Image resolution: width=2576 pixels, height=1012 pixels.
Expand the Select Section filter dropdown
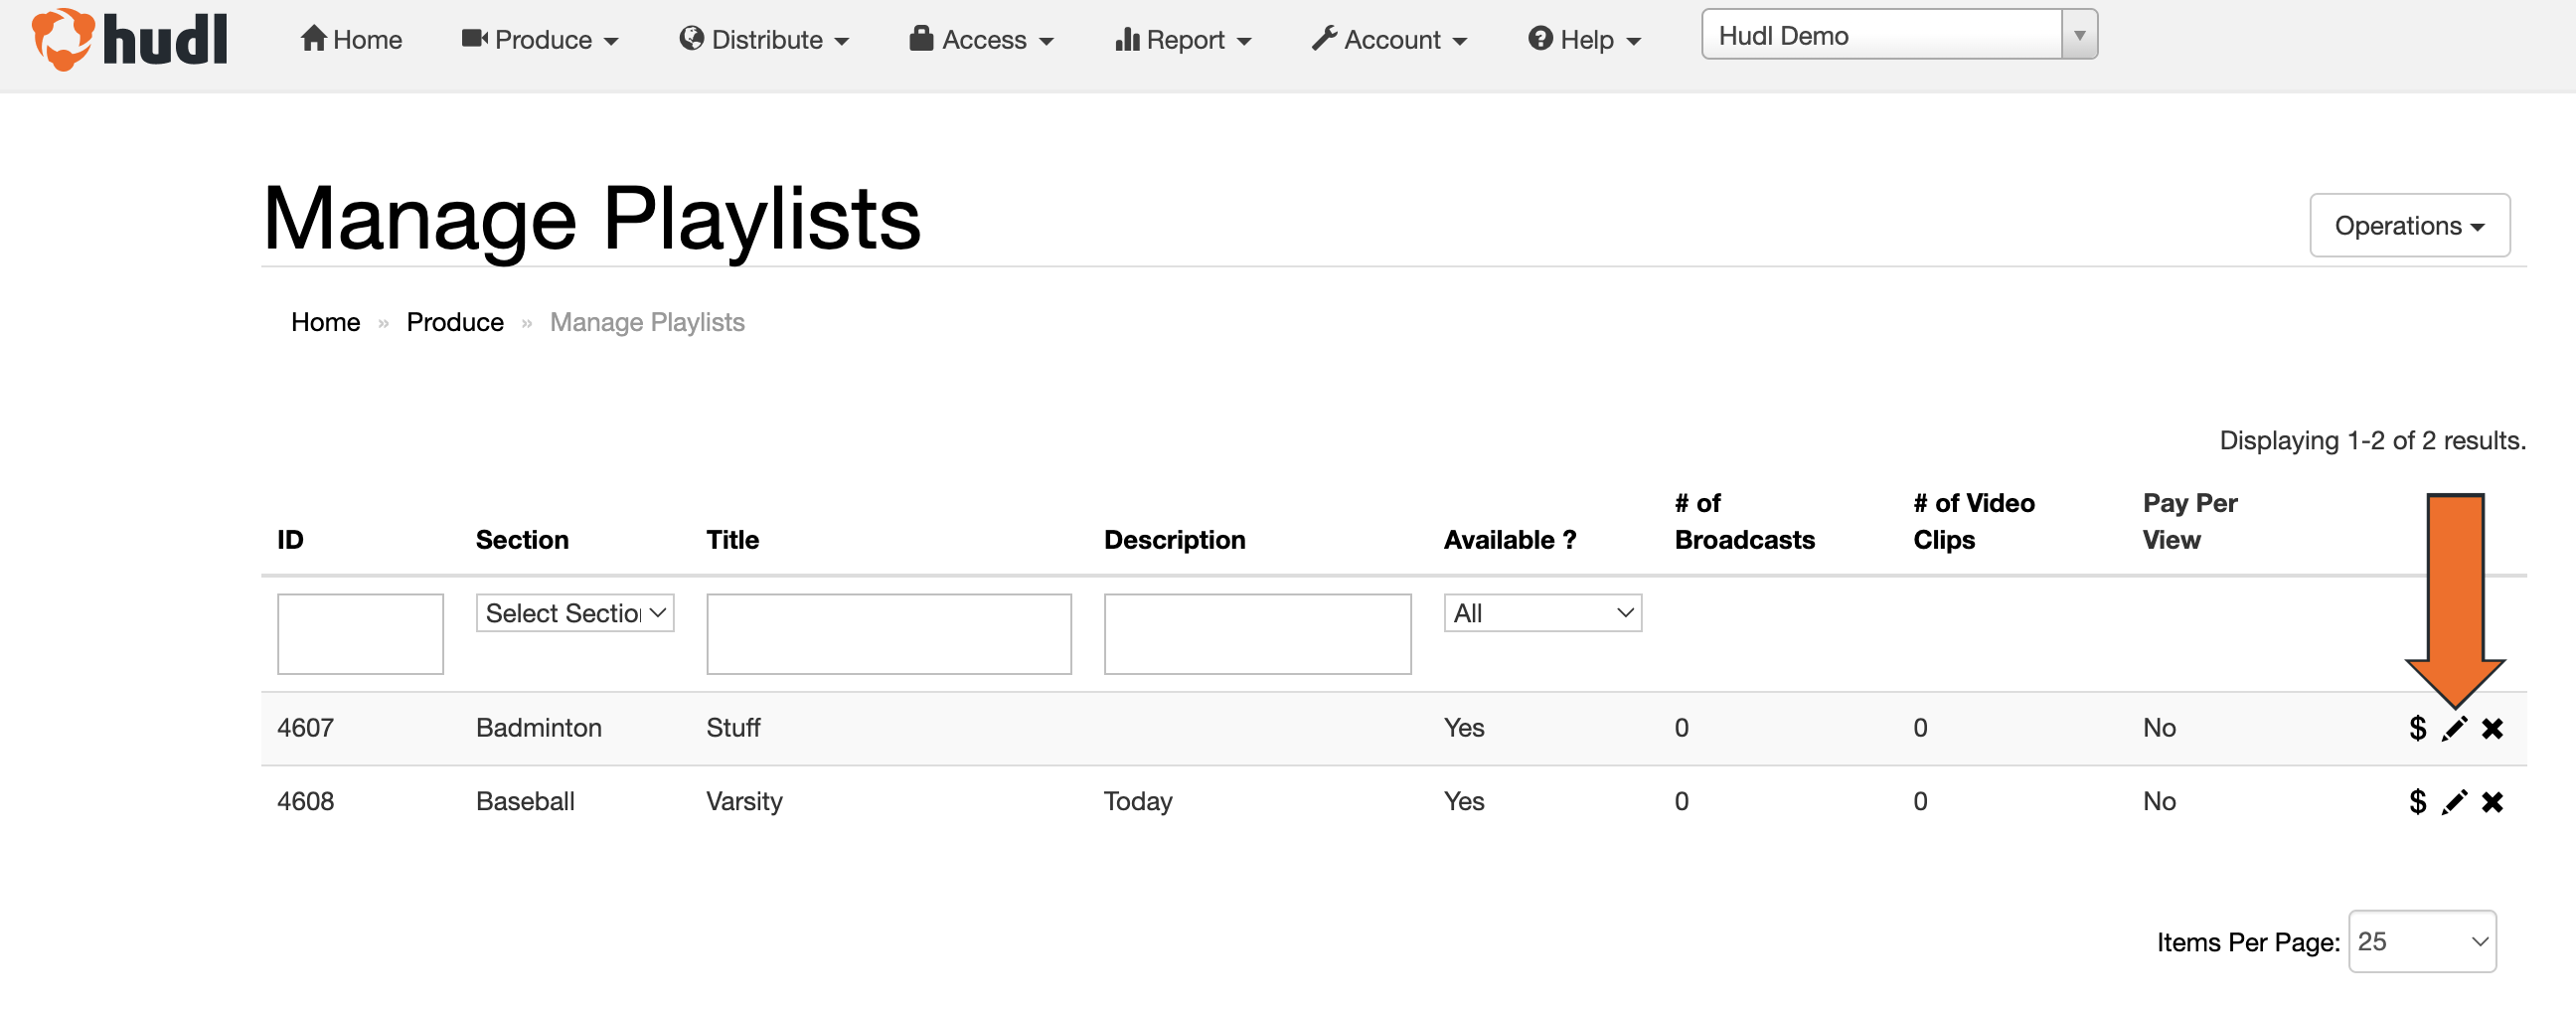(x=574, y=613)
